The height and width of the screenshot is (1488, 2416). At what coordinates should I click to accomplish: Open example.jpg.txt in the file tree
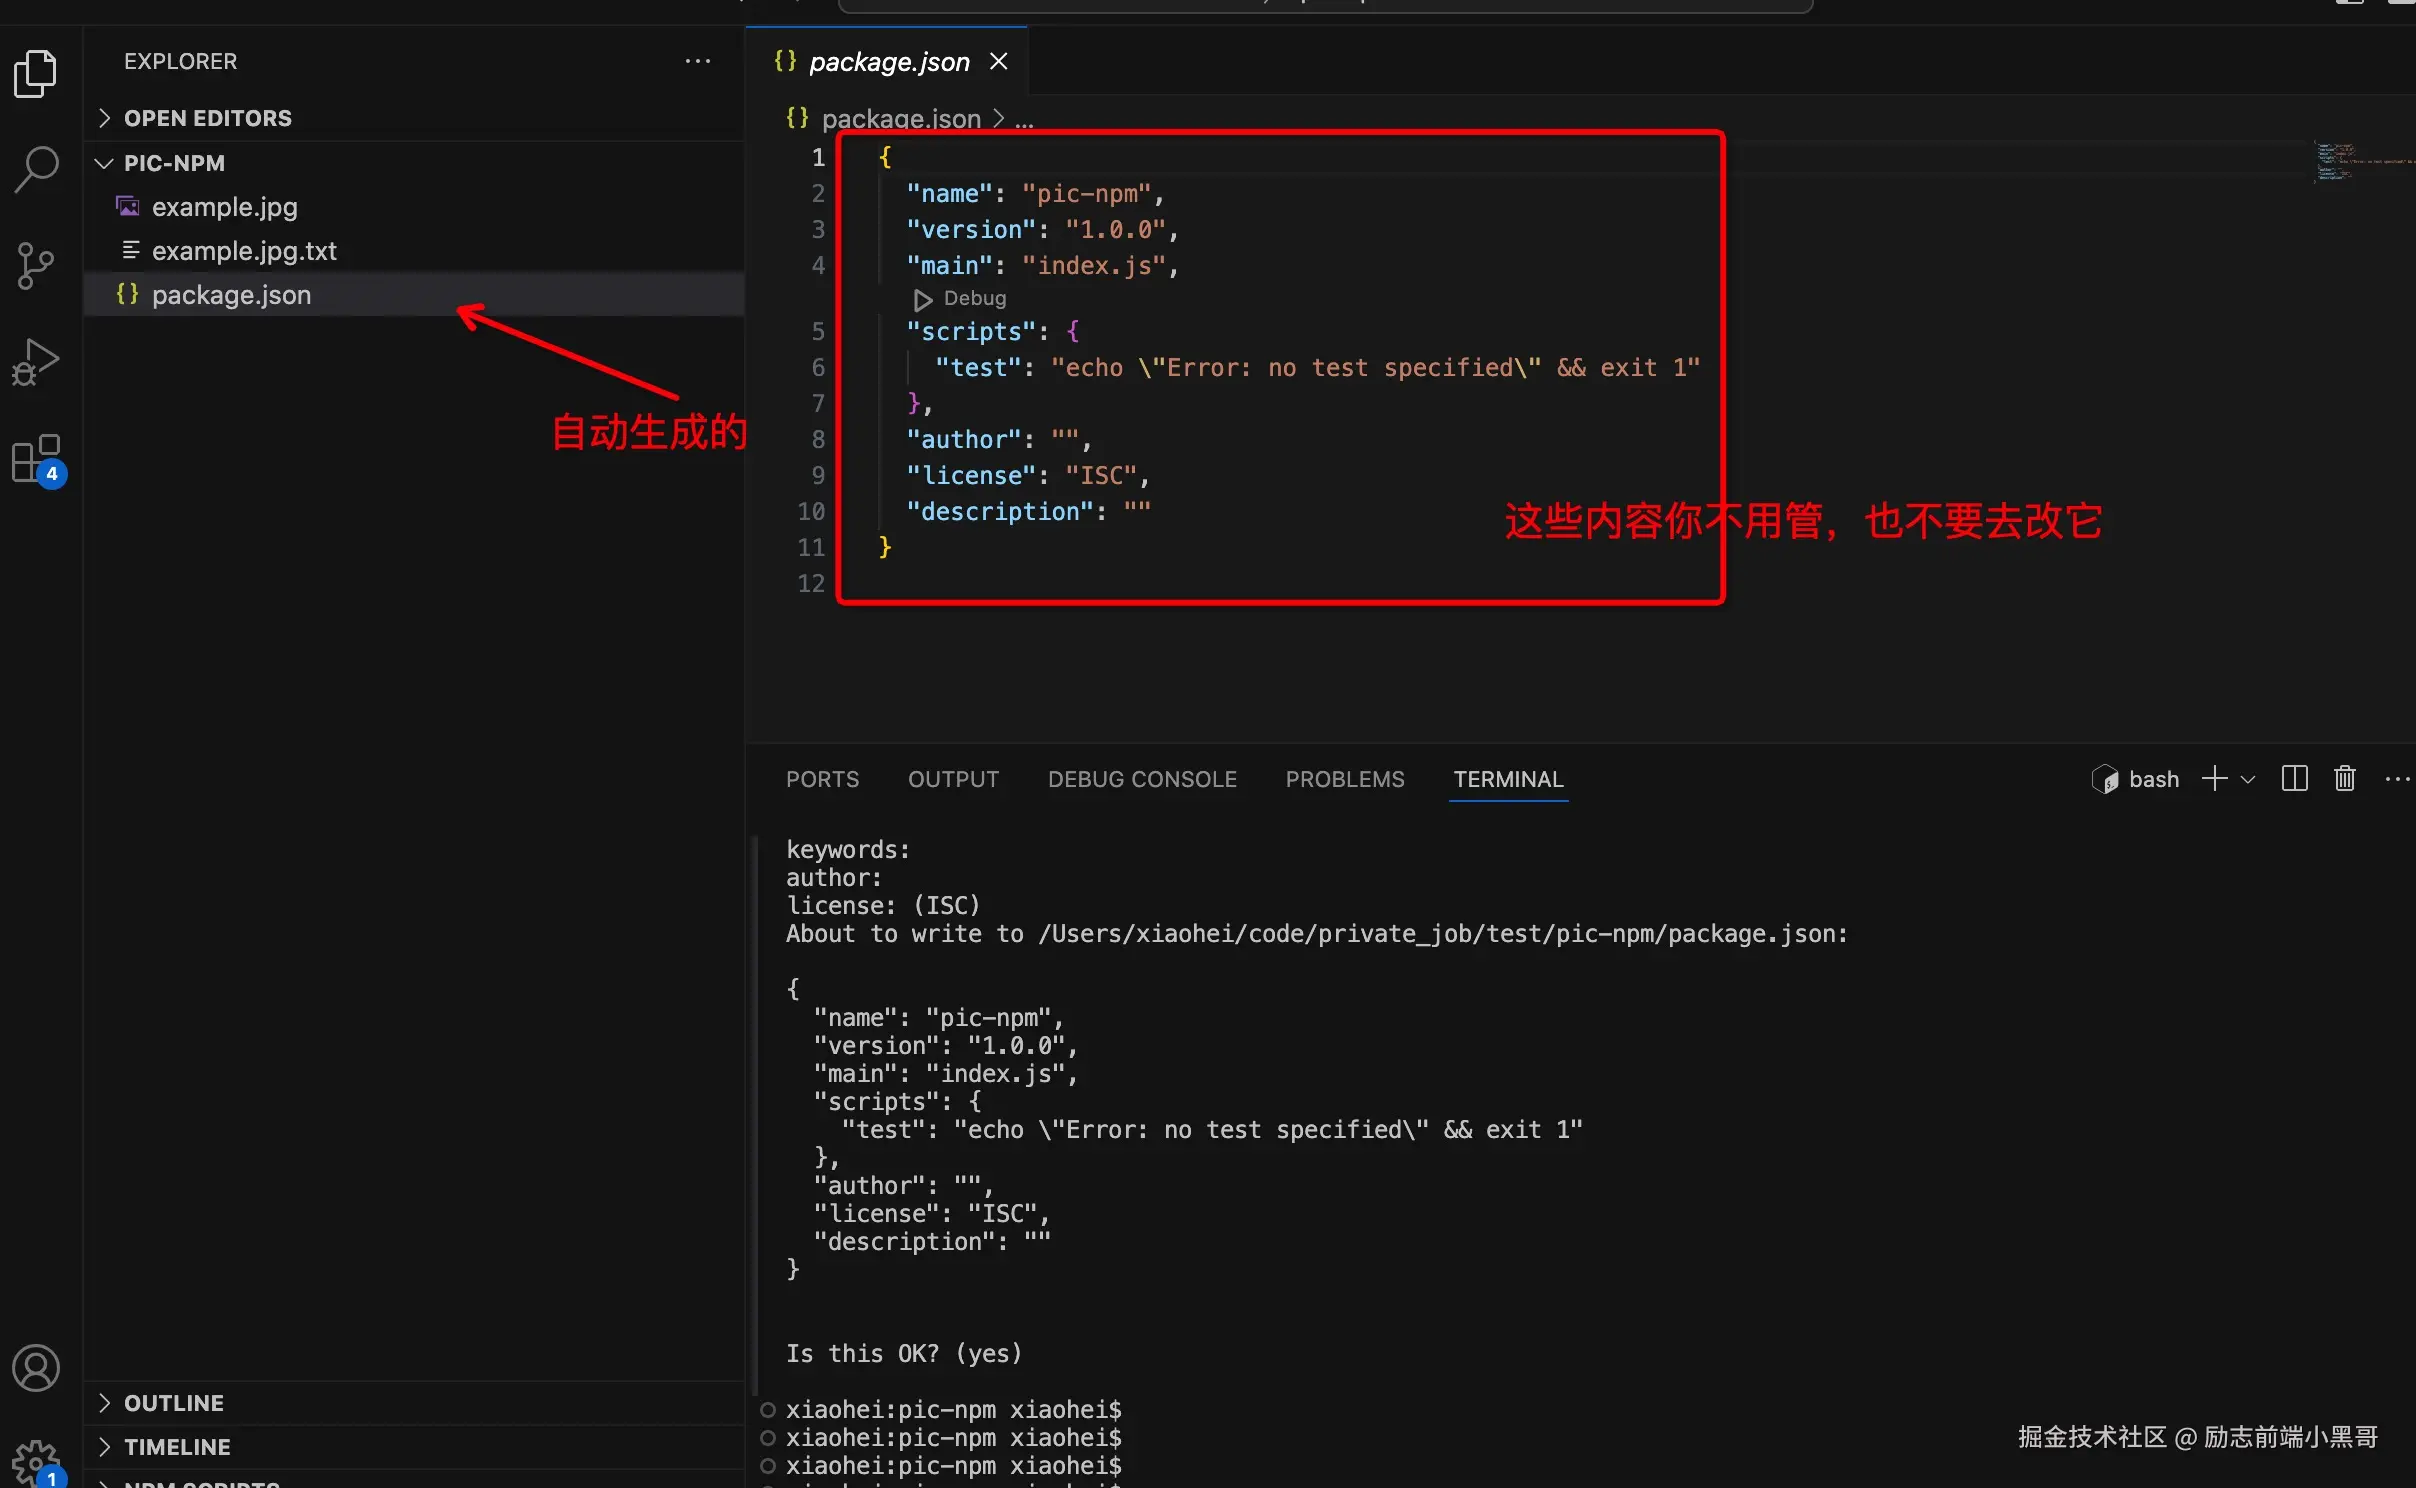click(x=244, y=251)
